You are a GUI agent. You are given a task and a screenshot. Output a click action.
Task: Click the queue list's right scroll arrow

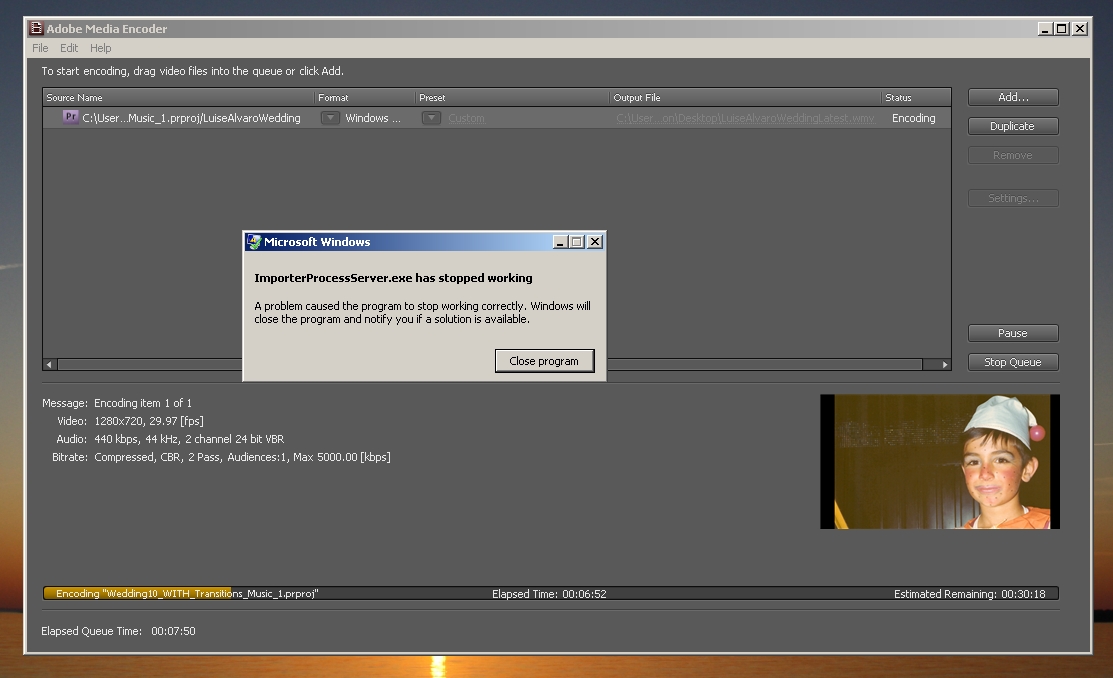pyautogui.click(x=945, y=365)
